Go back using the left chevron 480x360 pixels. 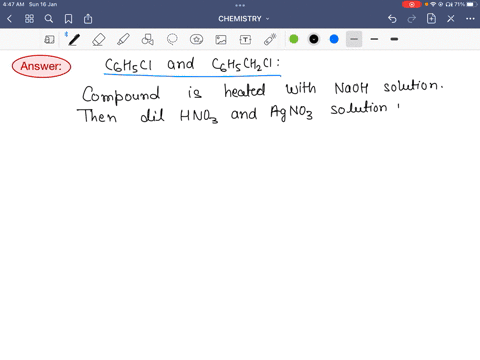pyautogui.click(x=9, y=19)
